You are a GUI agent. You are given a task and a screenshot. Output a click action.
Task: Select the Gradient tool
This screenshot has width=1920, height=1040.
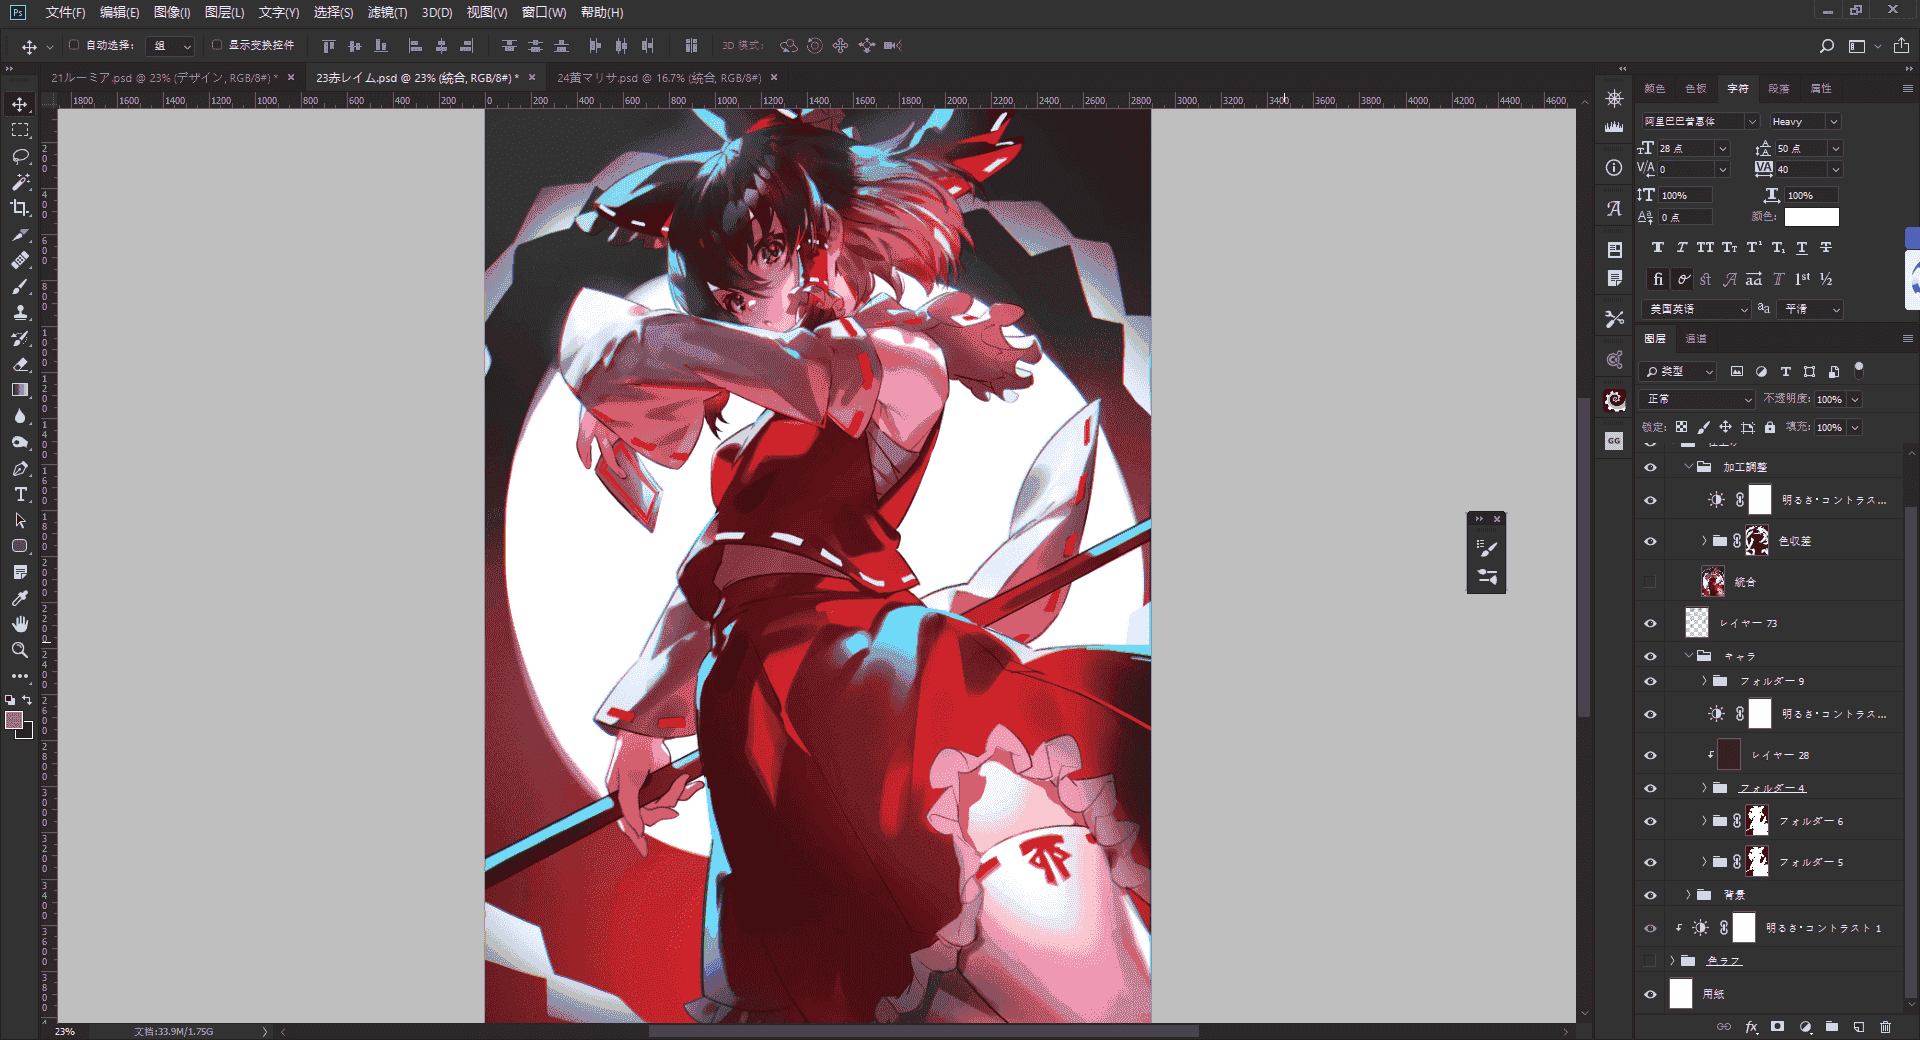20,390
